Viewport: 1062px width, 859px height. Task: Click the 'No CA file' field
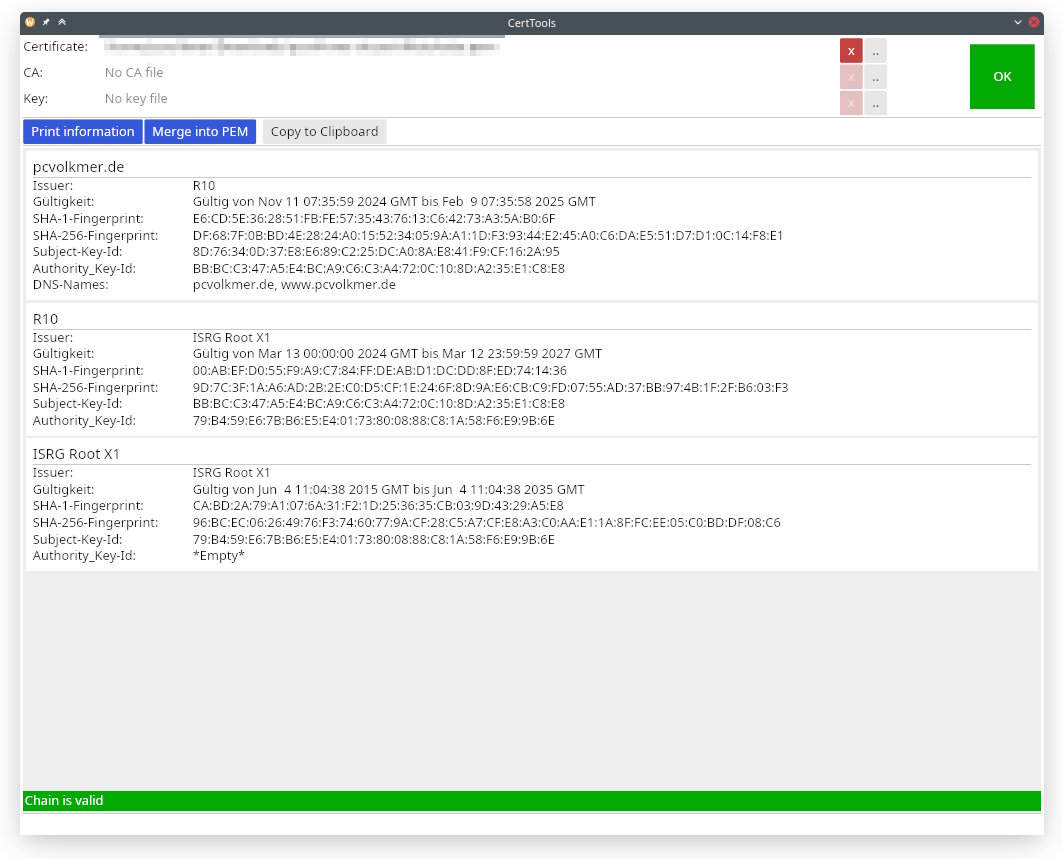(134, 73)
